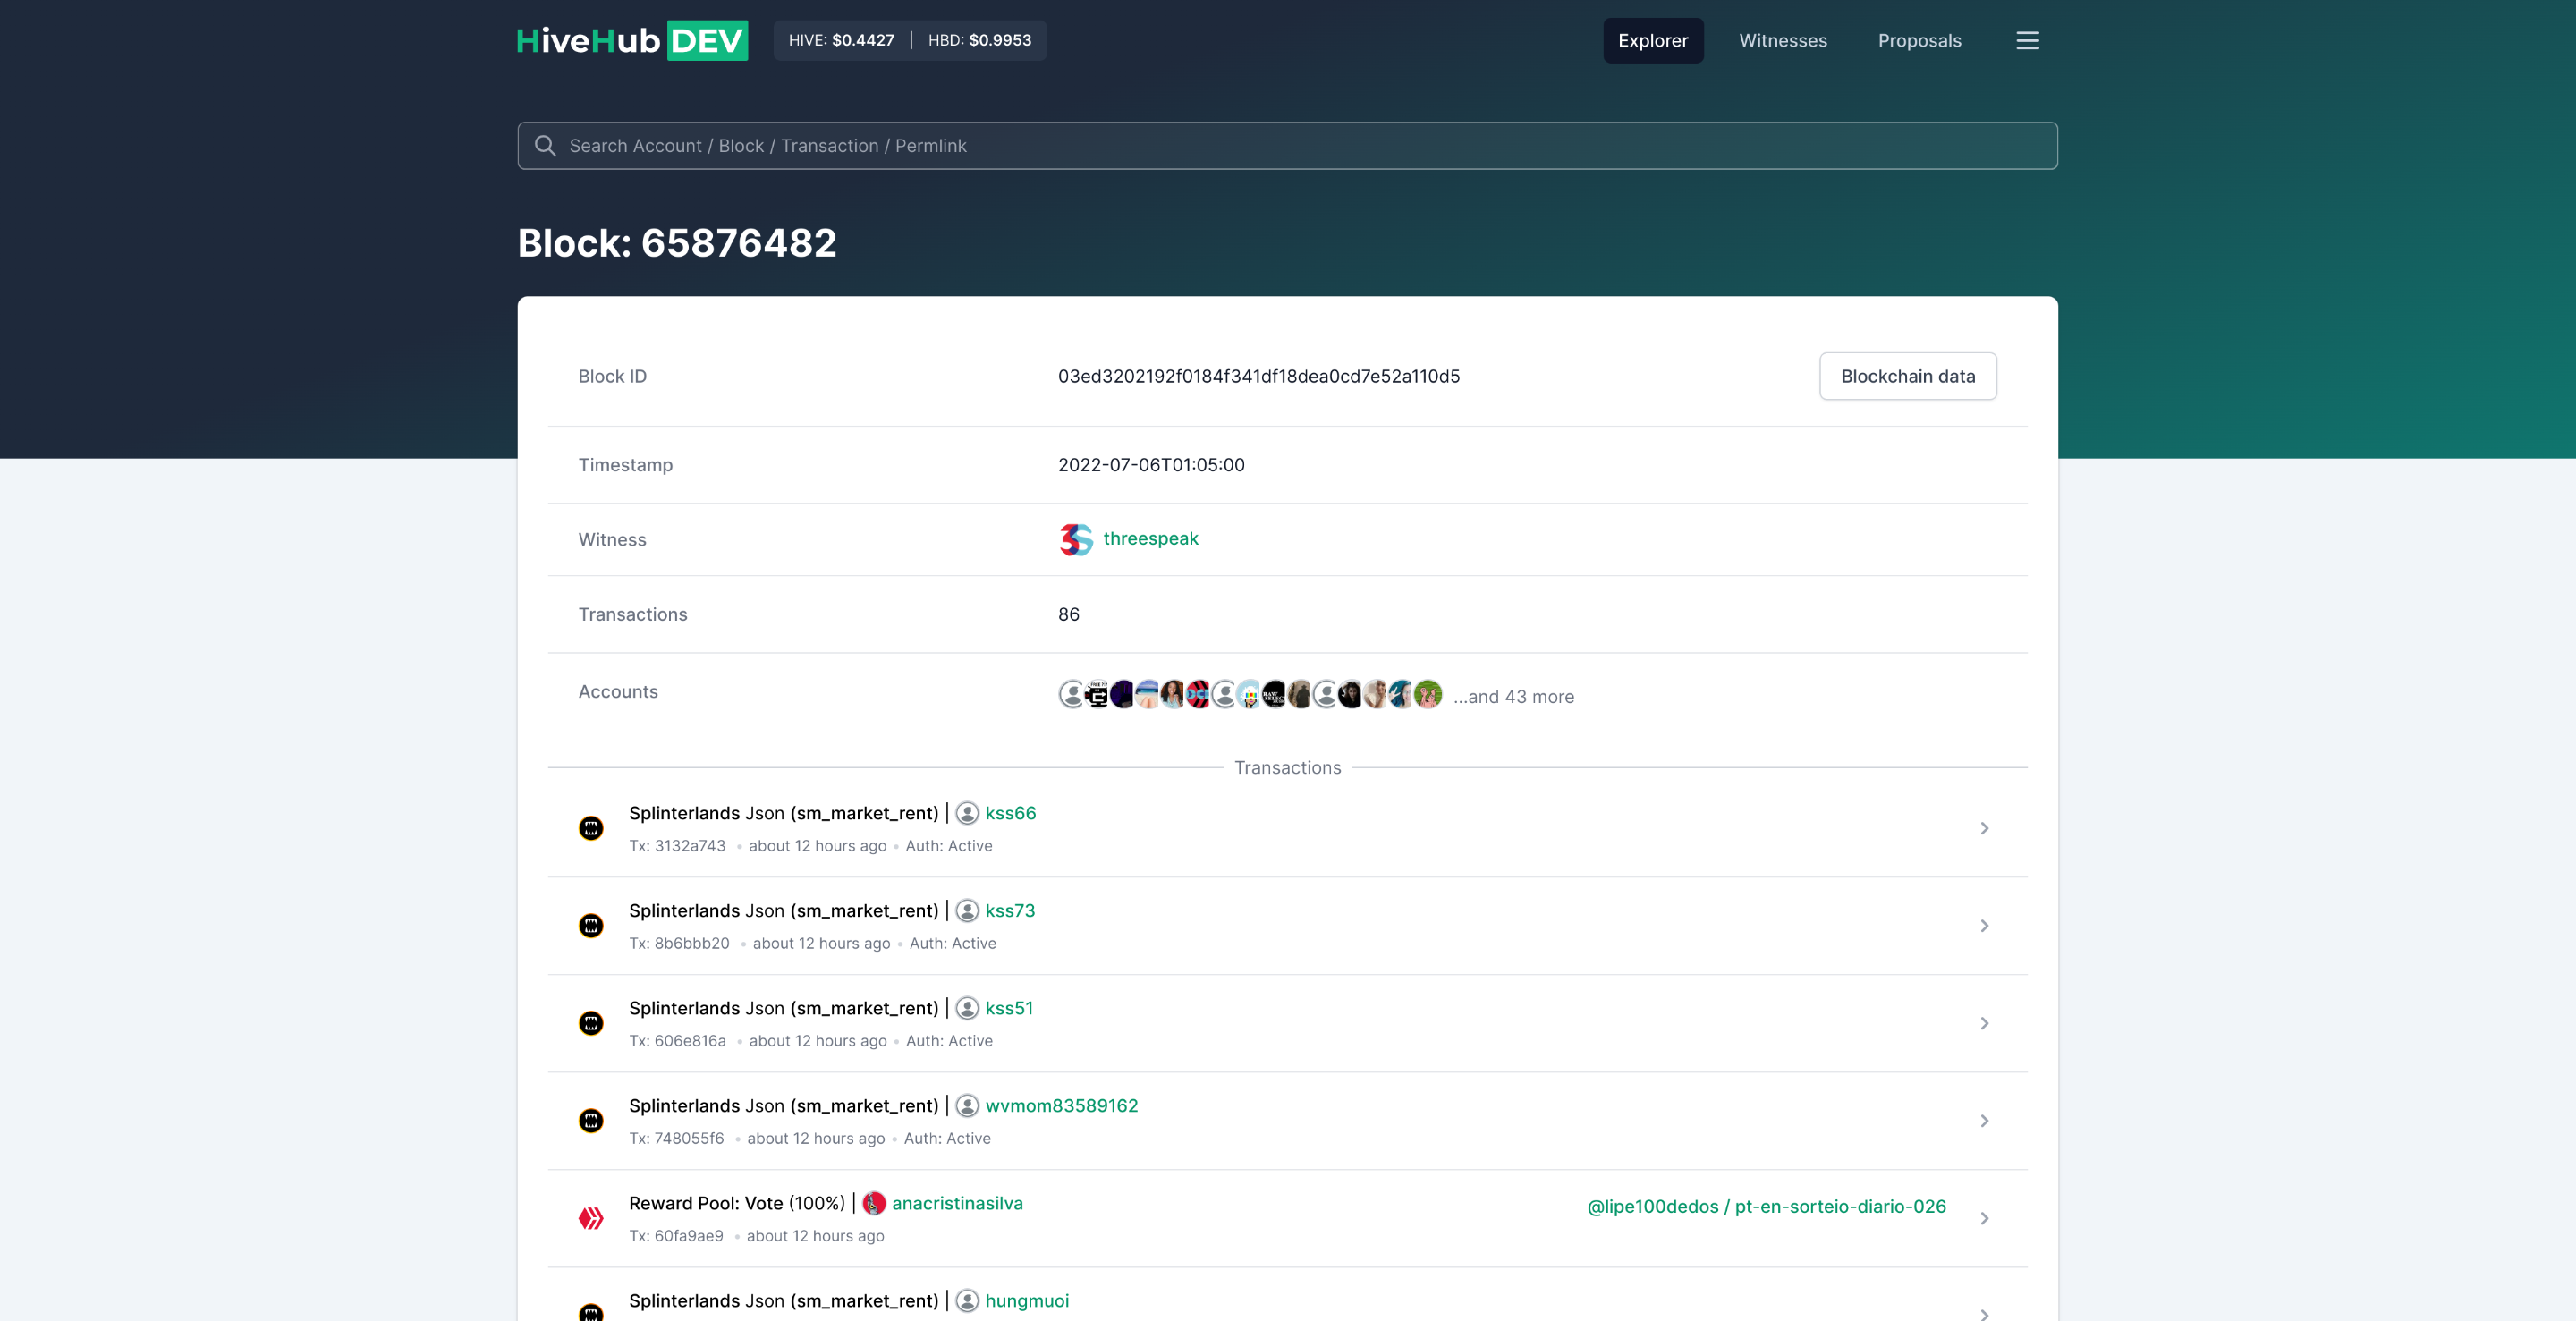Click Splinterlands icon on kss66 transaction
Image resolution: width=2576 pixels, height=1321 pixels.
coord(591,828)
